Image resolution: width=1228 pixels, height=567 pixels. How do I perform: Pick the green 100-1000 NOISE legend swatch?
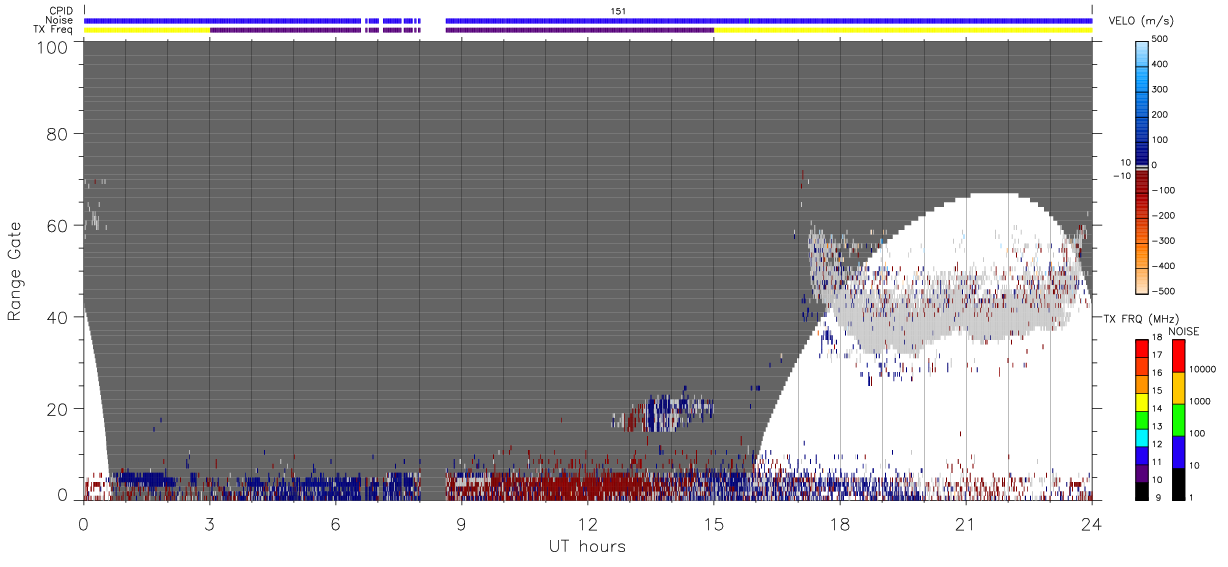1178,419
